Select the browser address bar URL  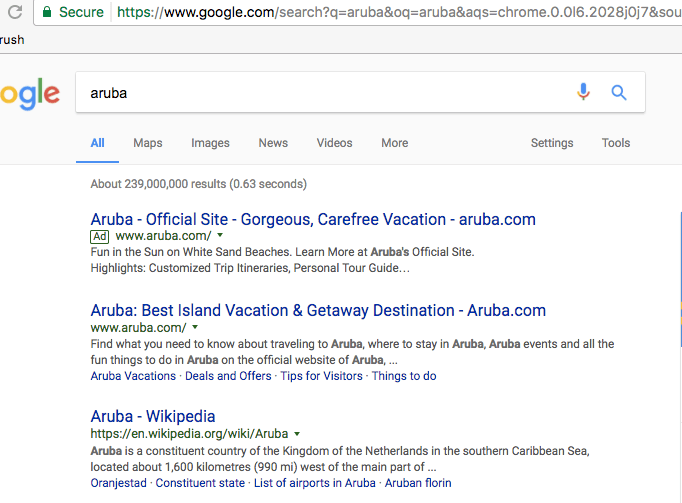coord(398,12)
